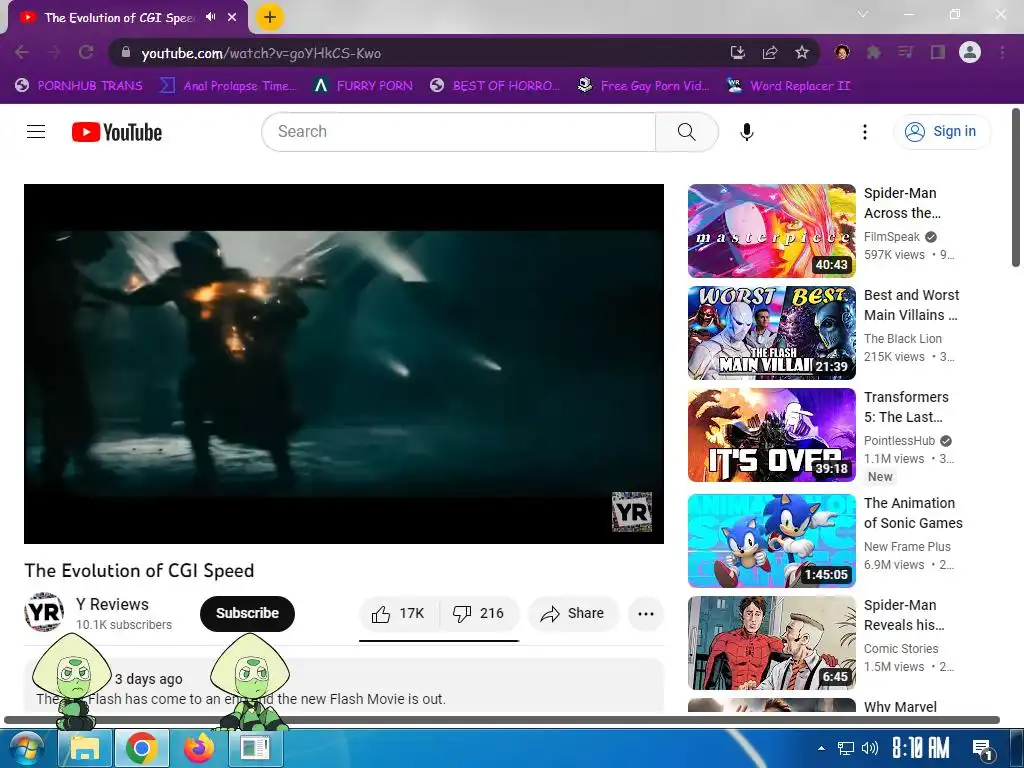Click the title The Animation of Sonic Games
This screenshot has height=768, width=1024.
[x=913, y=513]
